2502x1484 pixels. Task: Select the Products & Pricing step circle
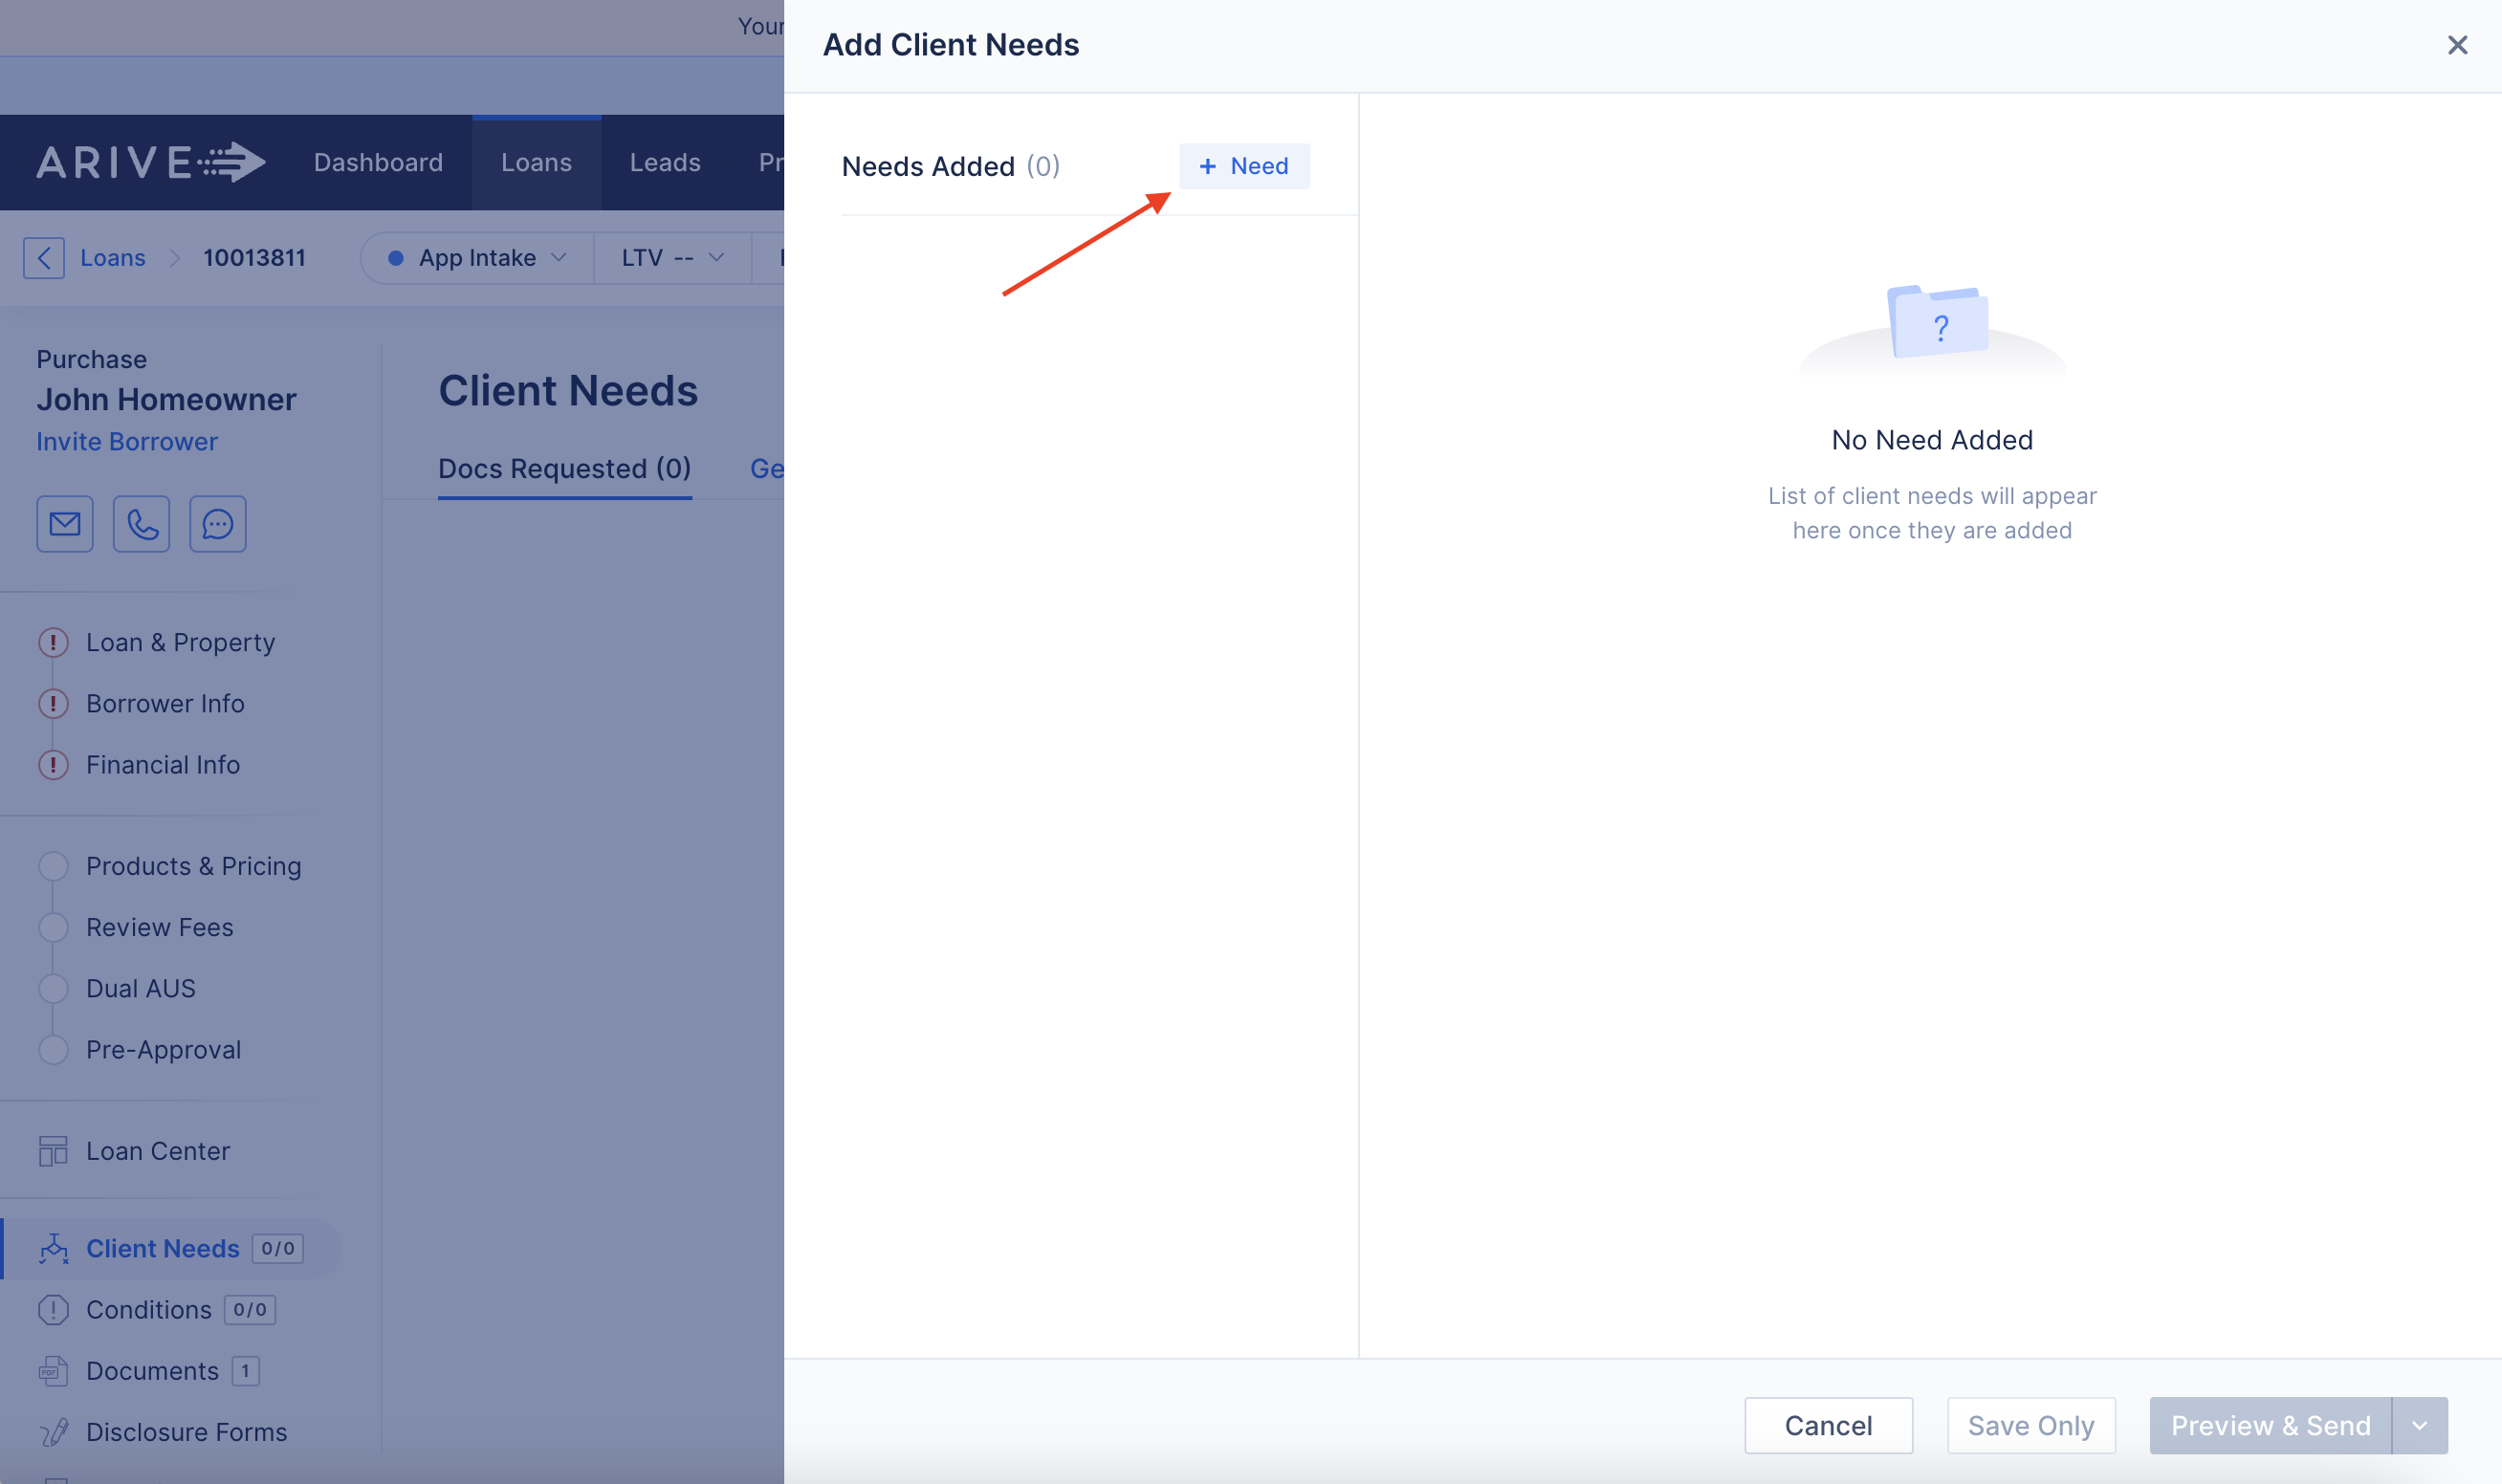coord(53,866)
